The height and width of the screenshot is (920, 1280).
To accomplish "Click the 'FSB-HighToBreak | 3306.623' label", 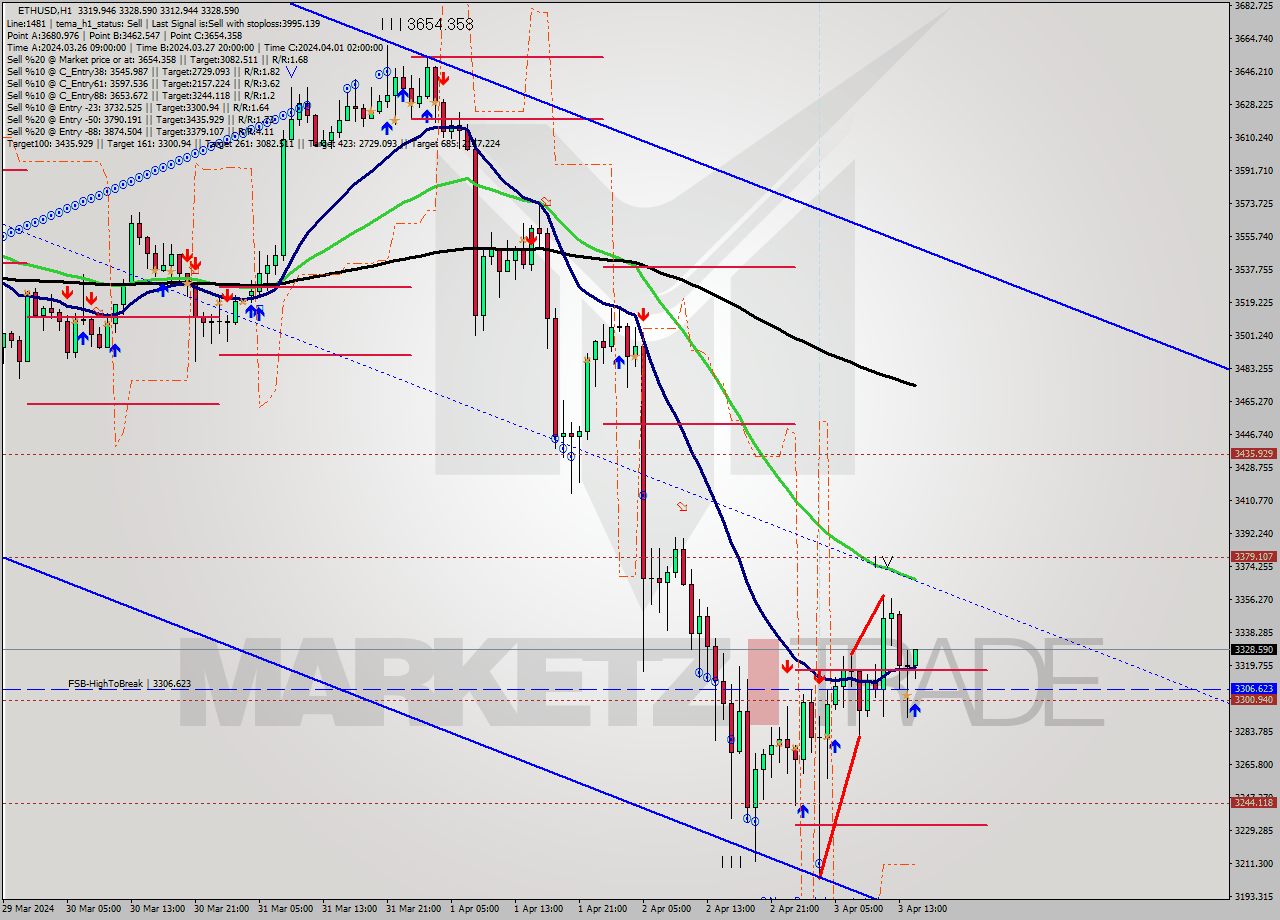I will click(x=129, y=684).
